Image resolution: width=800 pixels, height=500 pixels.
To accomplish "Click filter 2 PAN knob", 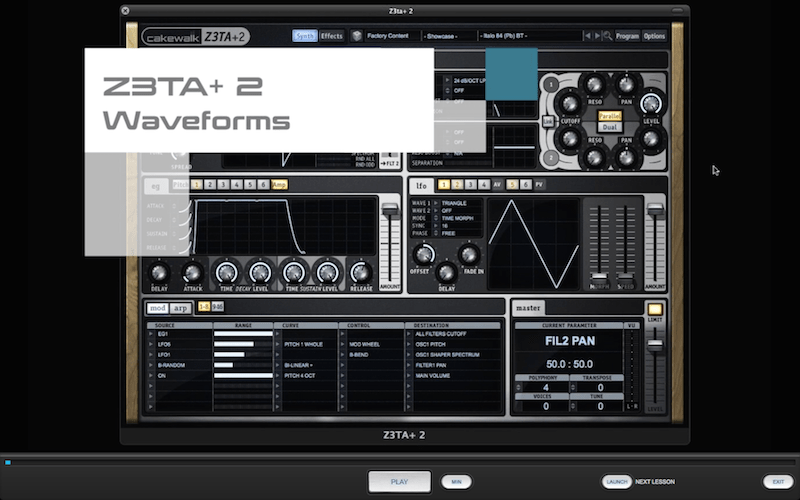I will pyautogui.click(x=626, y=158).
